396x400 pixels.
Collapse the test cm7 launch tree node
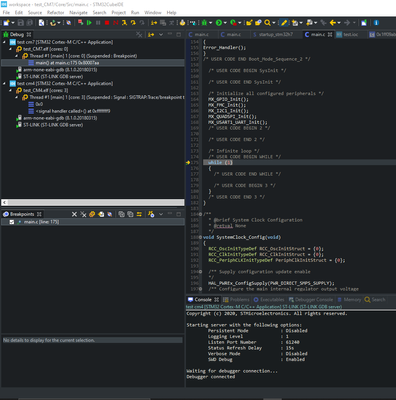point(4,42)
